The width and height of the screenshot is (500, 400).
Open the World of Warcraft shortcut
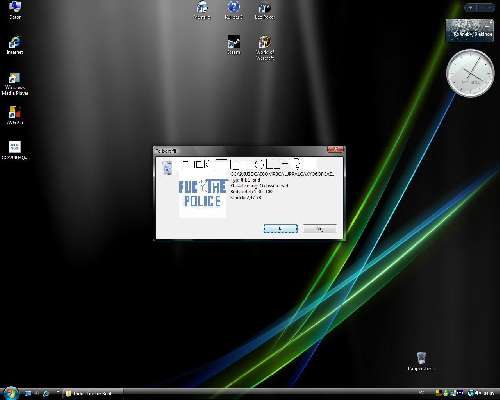coord(265,47)
